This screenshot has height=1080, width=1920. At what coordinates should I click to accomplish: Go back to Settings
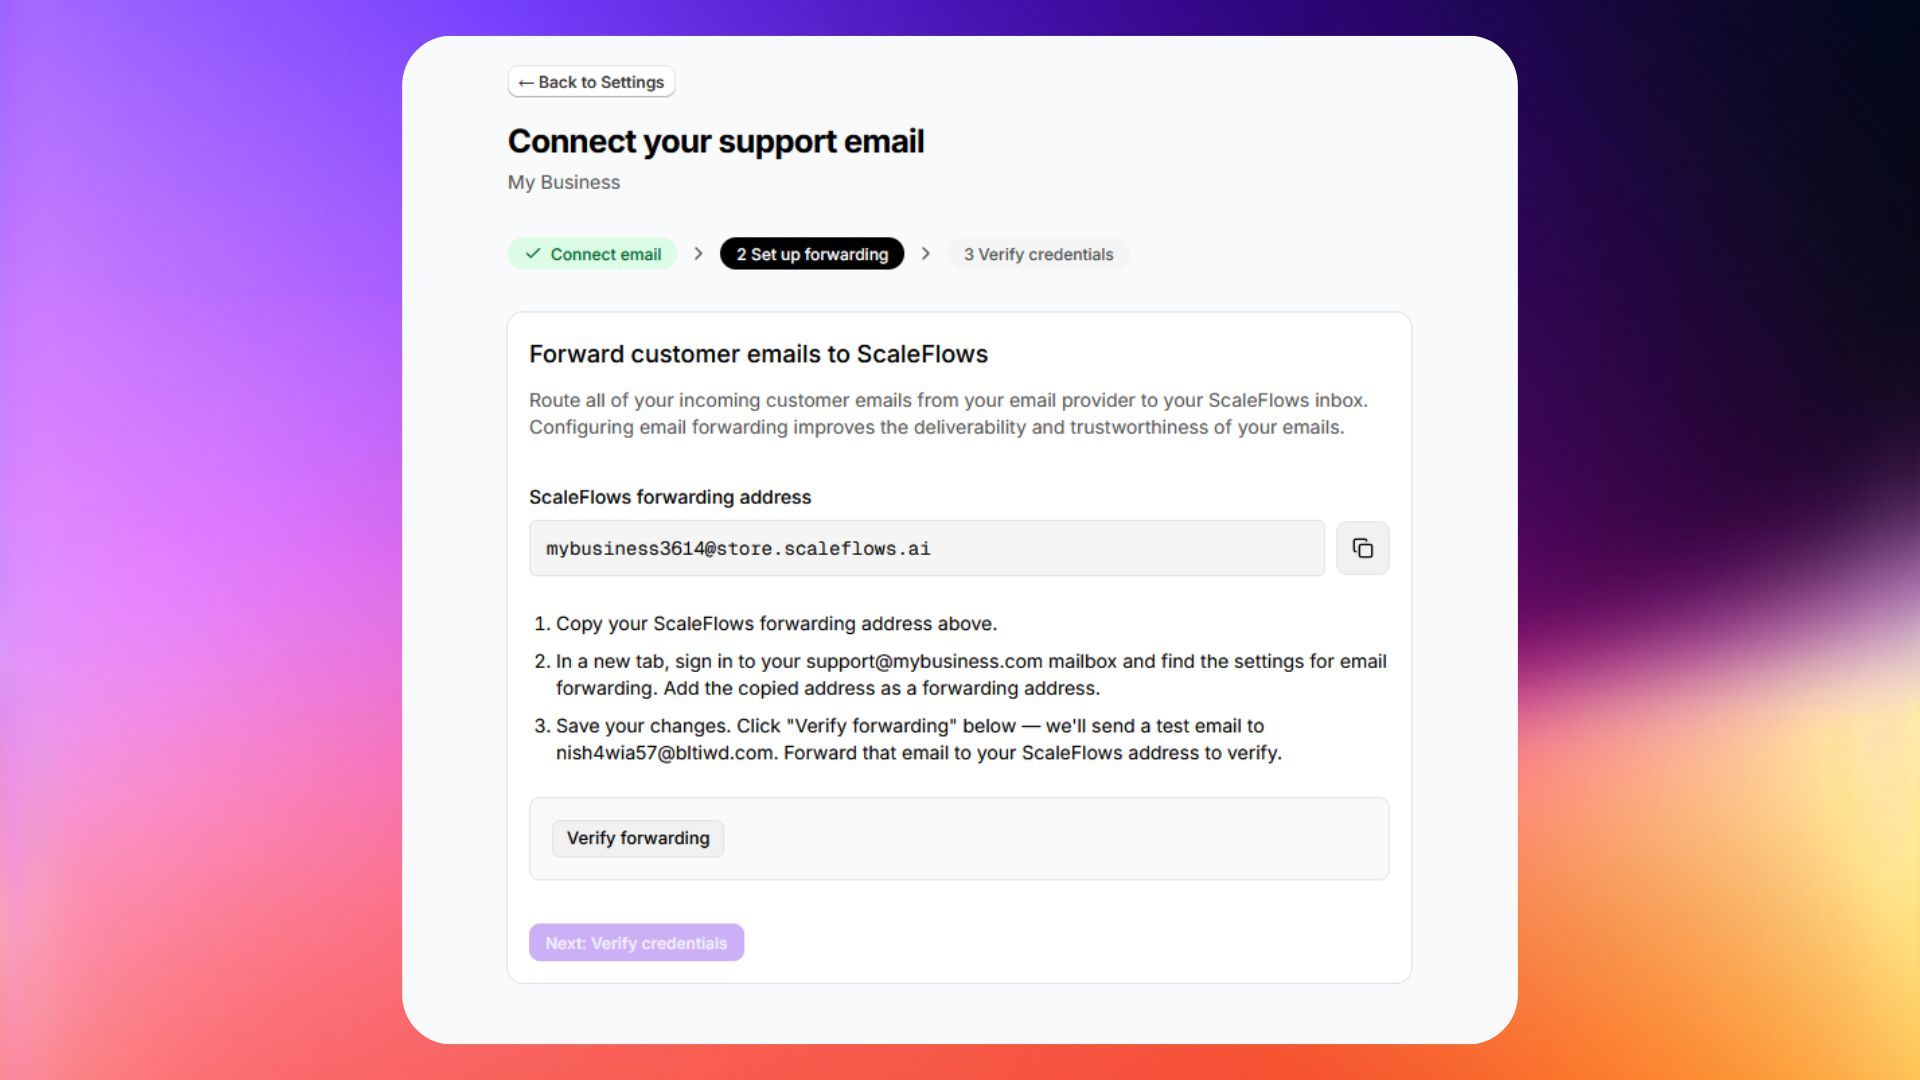(x=591, y=82)
